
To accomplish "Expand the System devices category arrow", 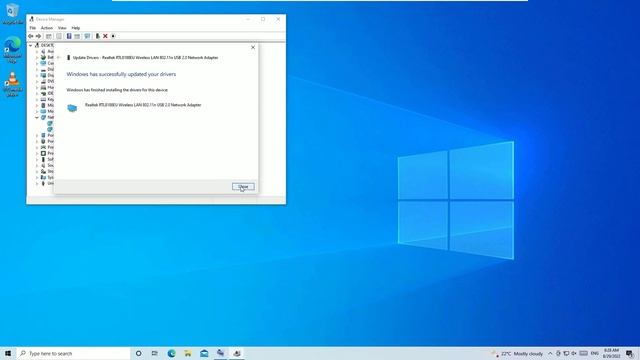I will [x=37, y=178].
